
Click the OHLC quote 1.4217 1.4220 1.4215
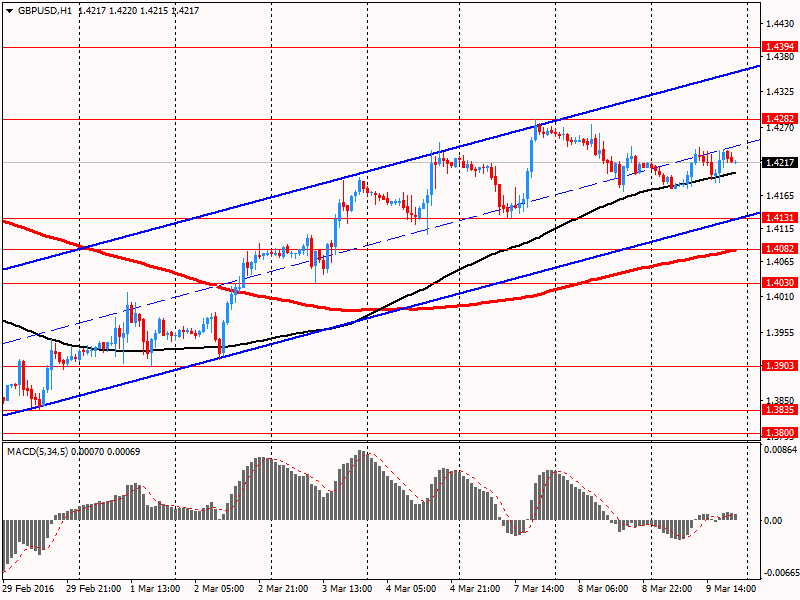click(x=122, y=11)
